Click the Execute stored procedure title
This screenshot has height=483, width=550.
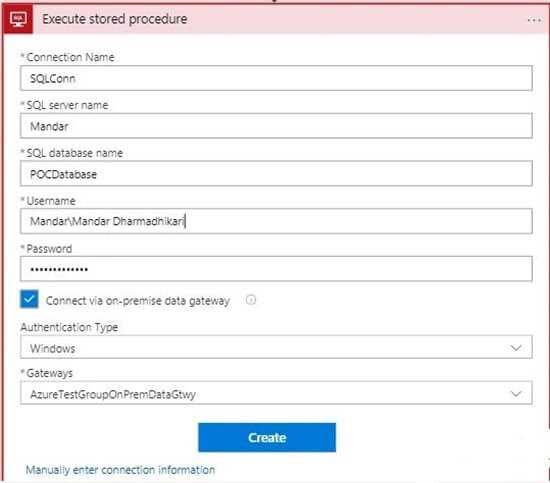coord(115,19)
